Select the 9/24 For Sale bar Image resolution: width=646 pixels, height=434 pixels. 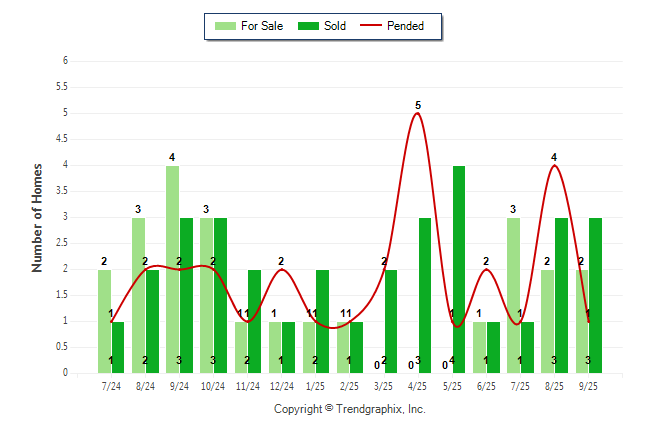[x=172, y=270]
